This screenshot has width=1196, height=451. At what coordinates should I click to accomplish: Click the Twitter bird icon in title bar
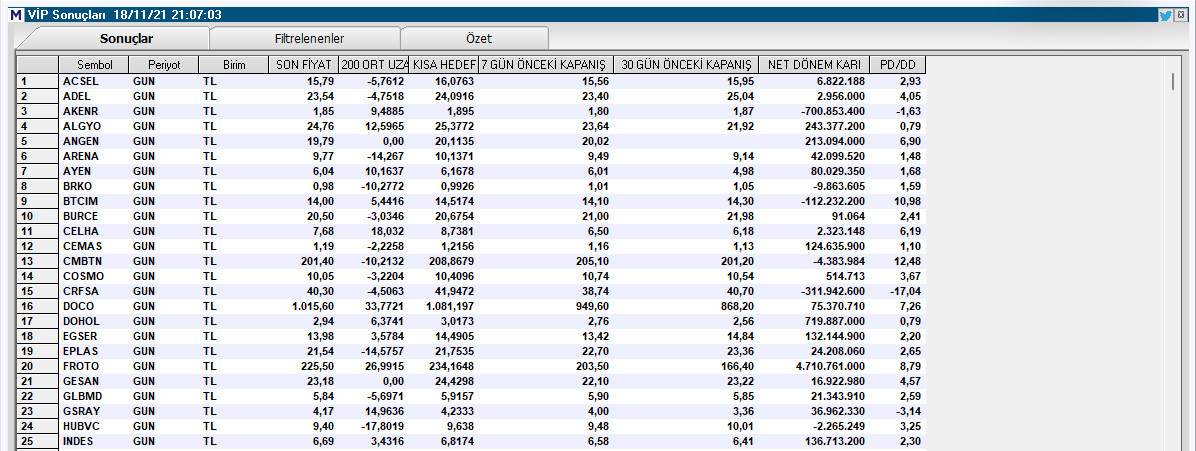1165,14
